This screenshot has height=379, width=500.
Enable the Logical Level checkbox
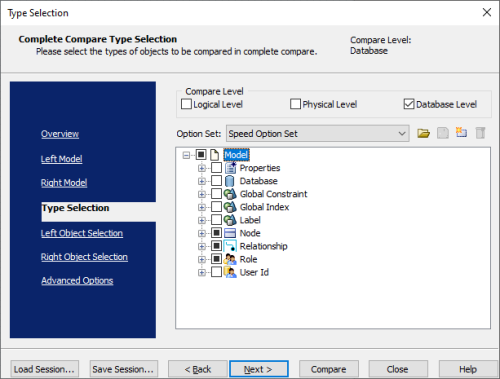[186, 104]
